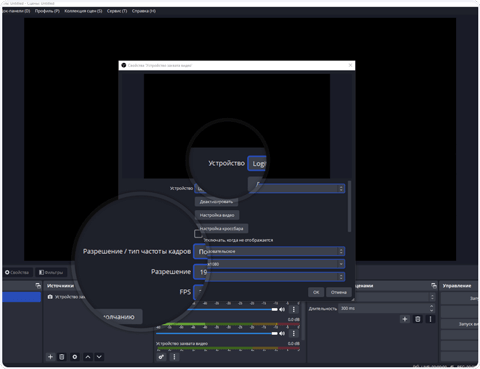Open audio mixer menu dots at bottom

click(174, 357)
